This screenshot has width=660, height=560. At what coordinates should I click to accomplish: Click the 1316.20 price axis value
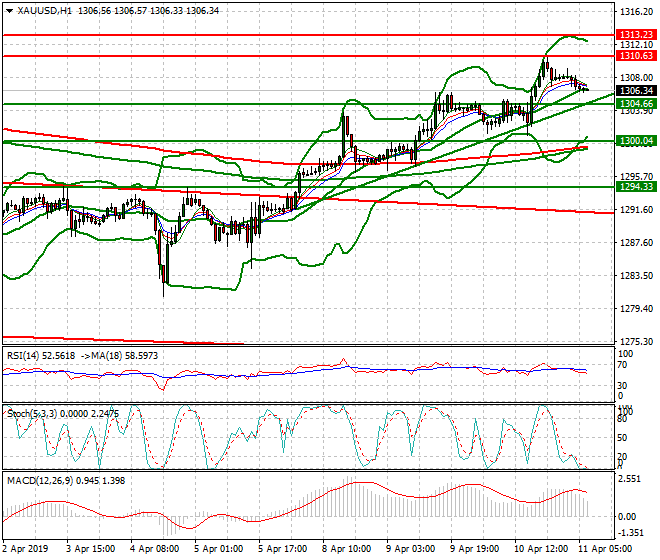tap(636, 12)
